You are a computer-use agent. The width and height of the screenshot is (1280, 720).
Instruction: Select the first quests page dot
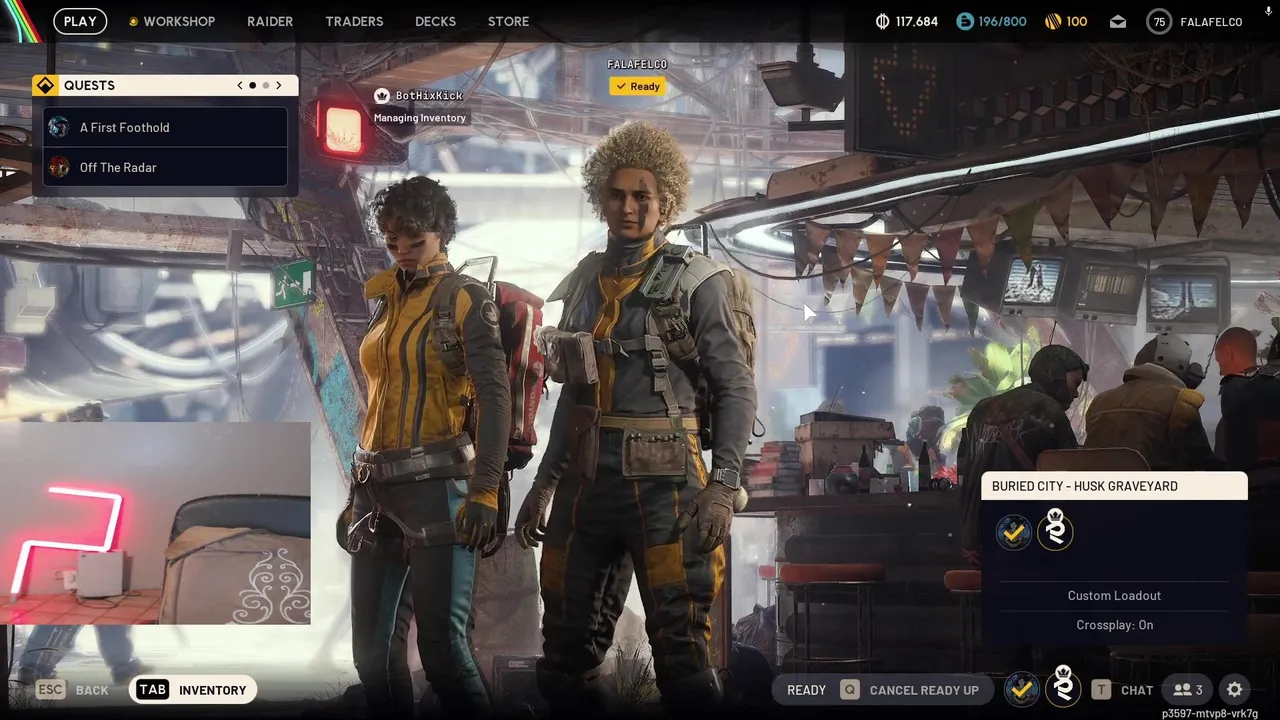(252, 85)
